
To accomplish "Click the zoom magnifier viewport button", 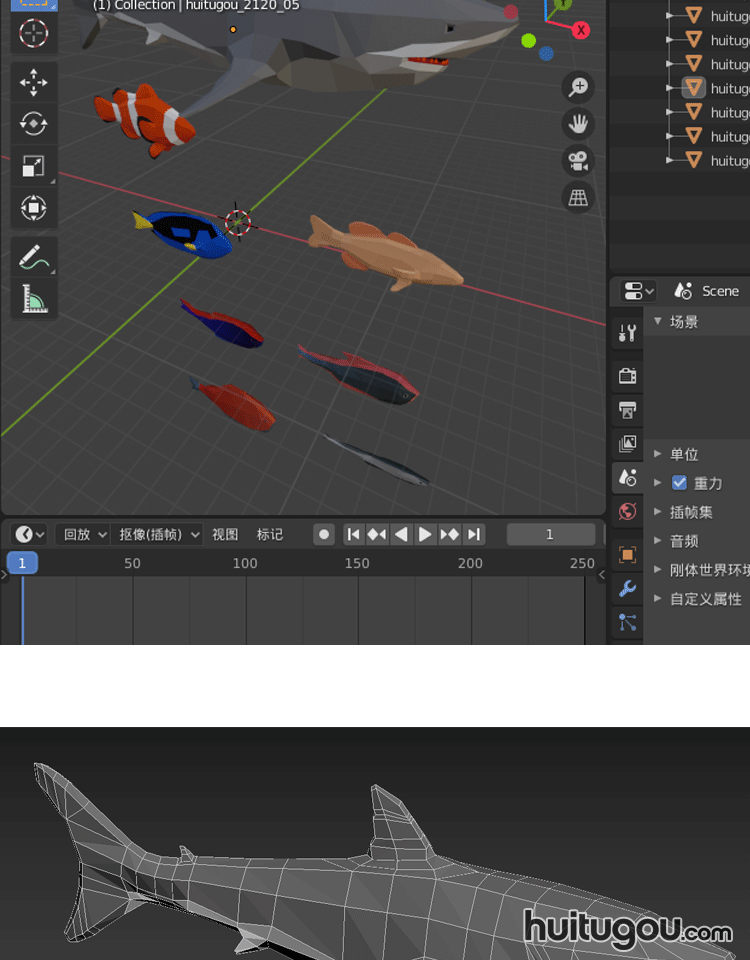I will coord(578,87).
